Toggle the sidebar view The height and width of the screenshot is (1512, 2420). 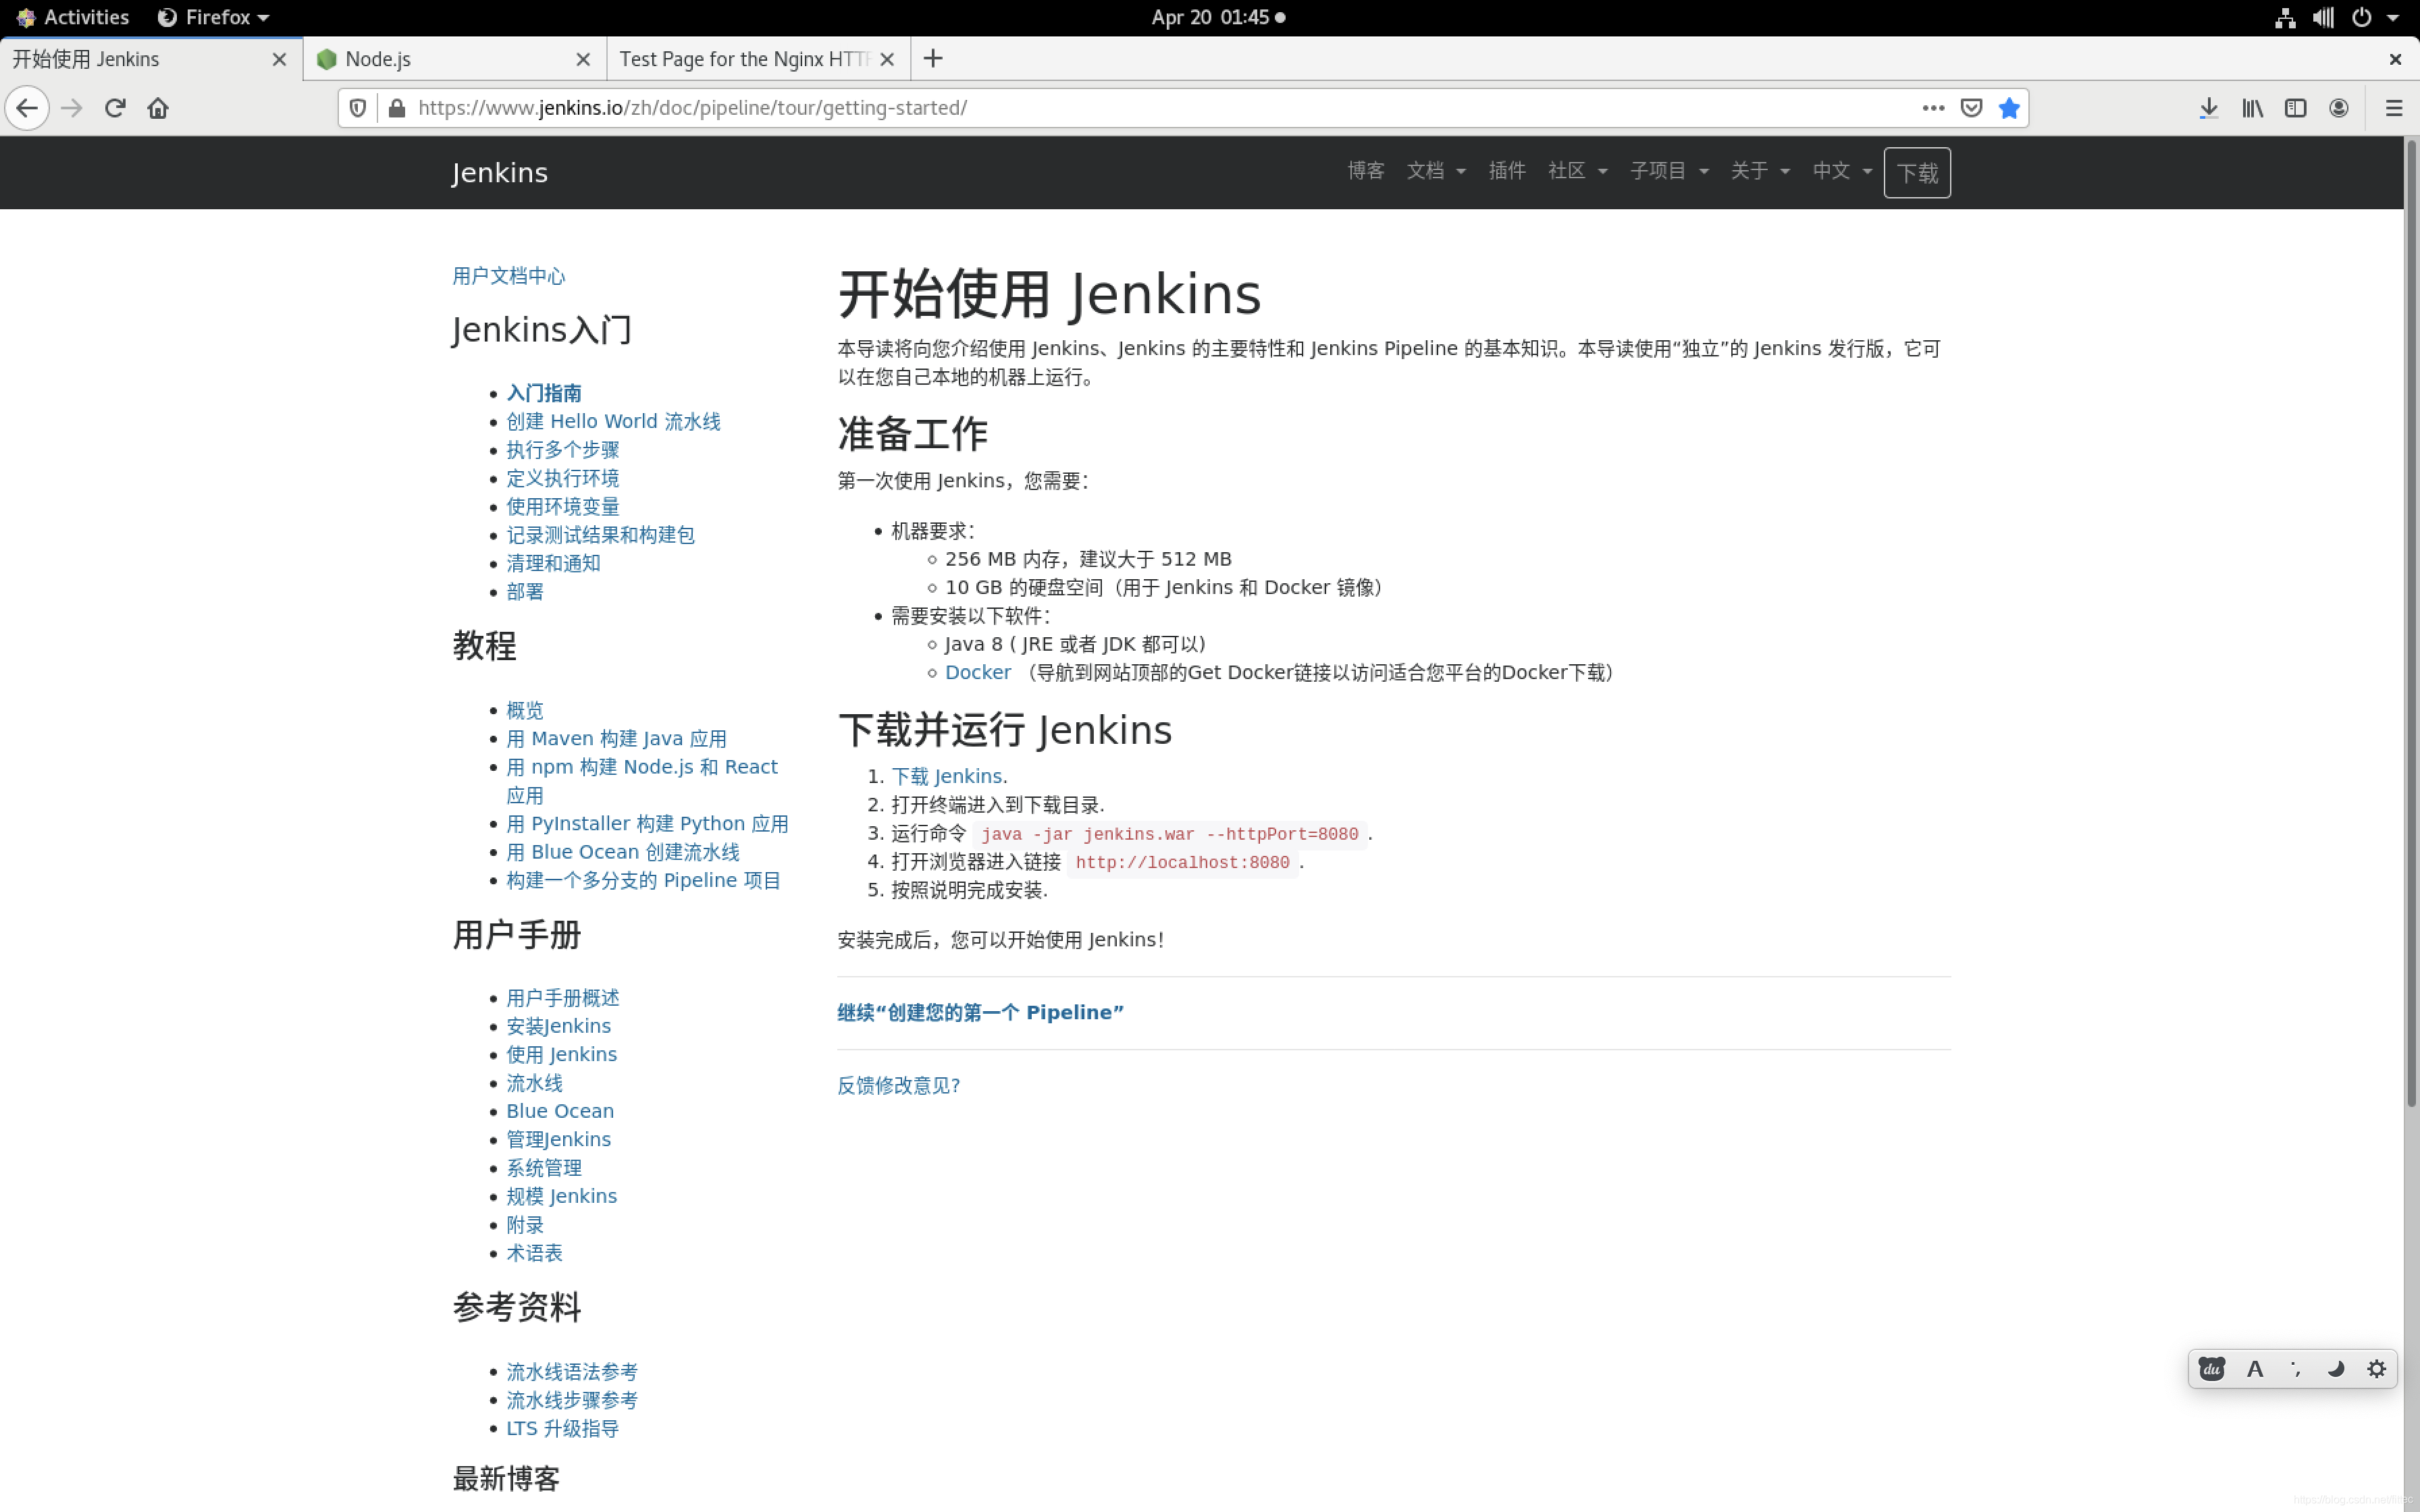[x=2295, y=108]
